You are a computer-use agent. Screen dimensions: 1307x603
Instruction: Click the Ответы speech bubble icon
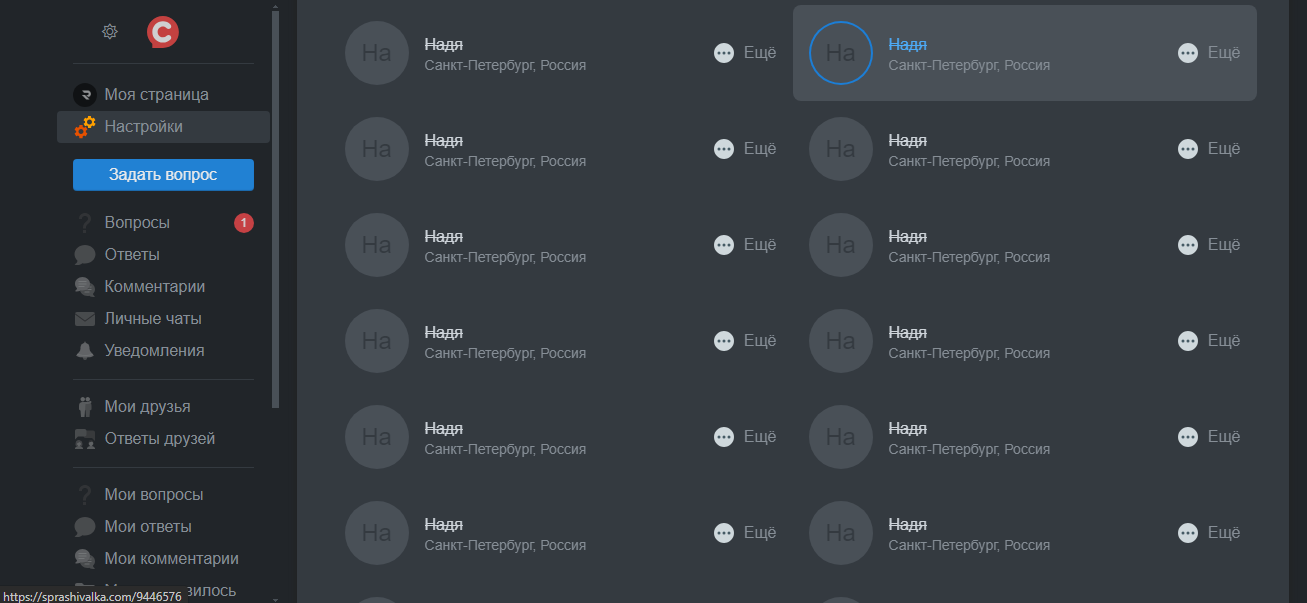click(x=85, y=254)
